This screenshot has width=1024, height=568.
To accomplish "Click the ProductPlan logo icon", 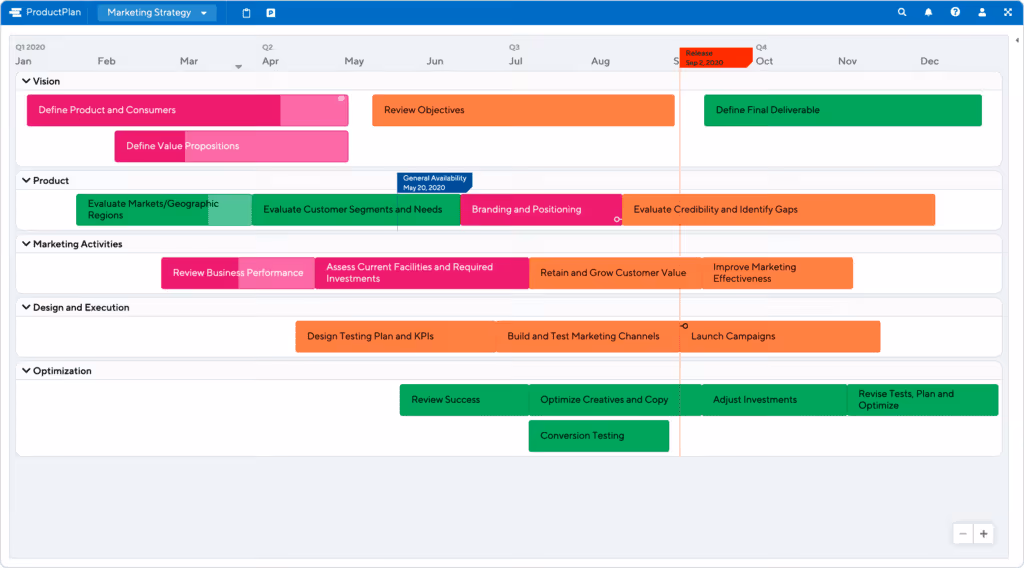I will (x=15, y=12).
